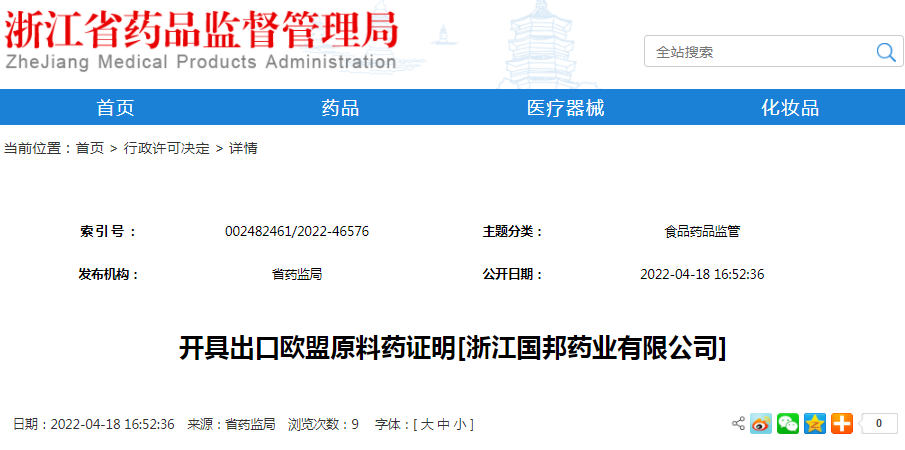Screen dimensions: 905x450
Task: Click ZheJiang Medical Products Administration subtitle
Action: click(x=200, y=62)
